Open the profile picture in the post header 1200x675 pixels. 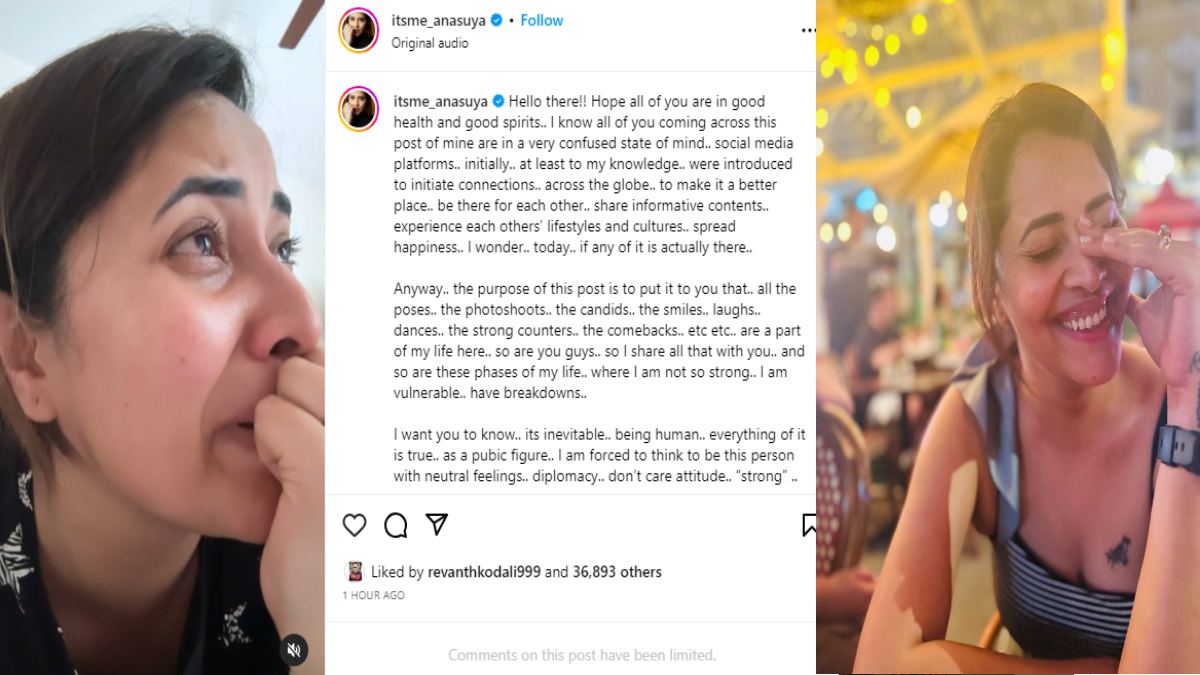click(x=359, y=30)
